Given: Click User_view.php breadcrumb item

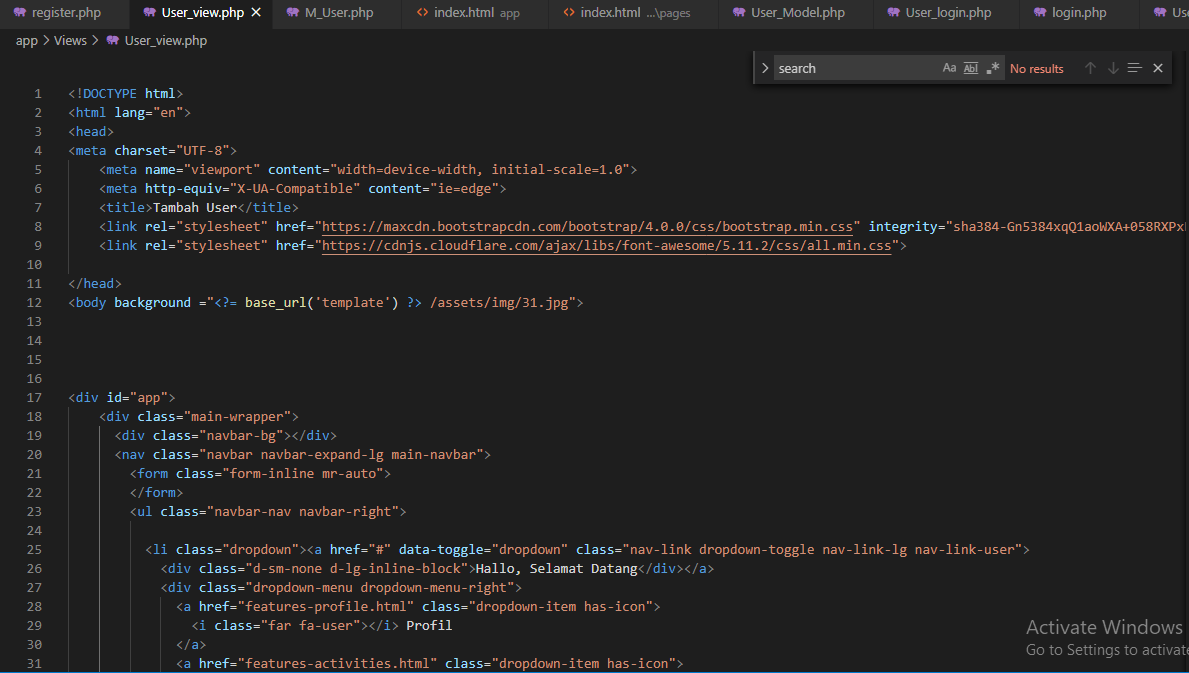Looking at the screenshot, I should point(165,41).
